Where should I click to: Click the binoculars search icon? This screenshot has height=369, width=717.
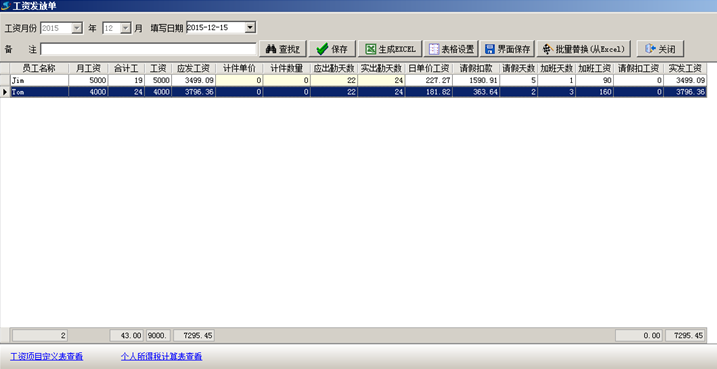pos(271,49)
